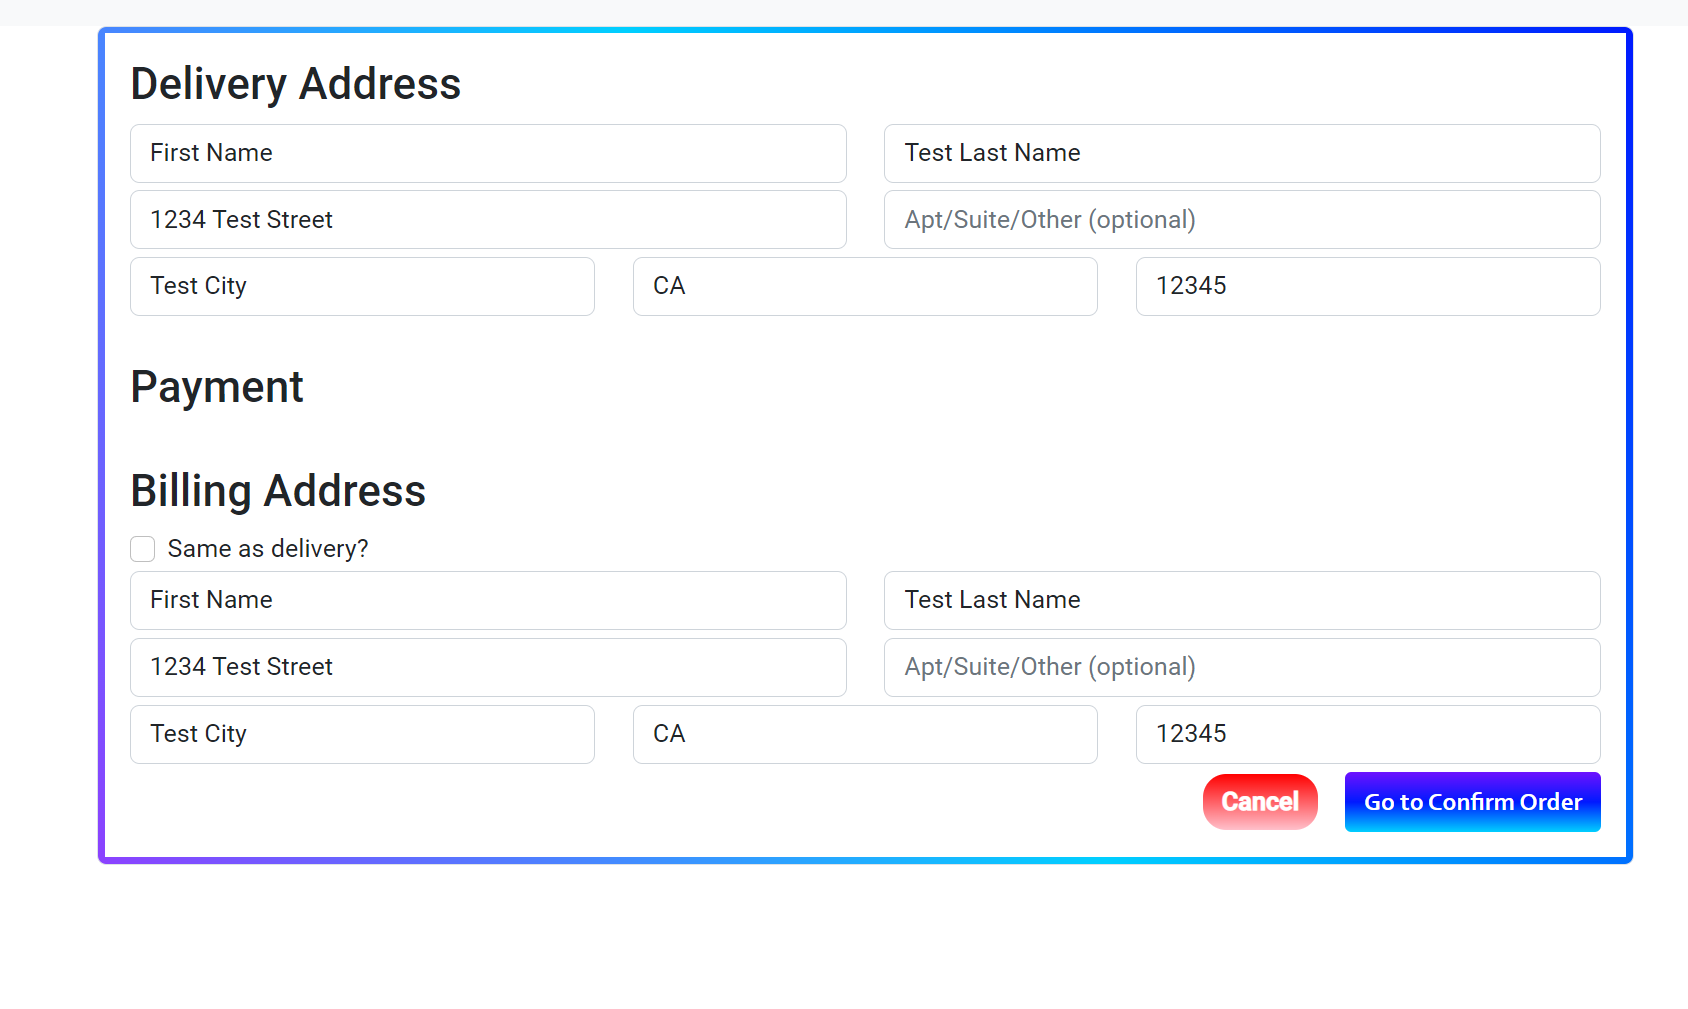Click the billing 1234 Test Street field

(488, 667)
